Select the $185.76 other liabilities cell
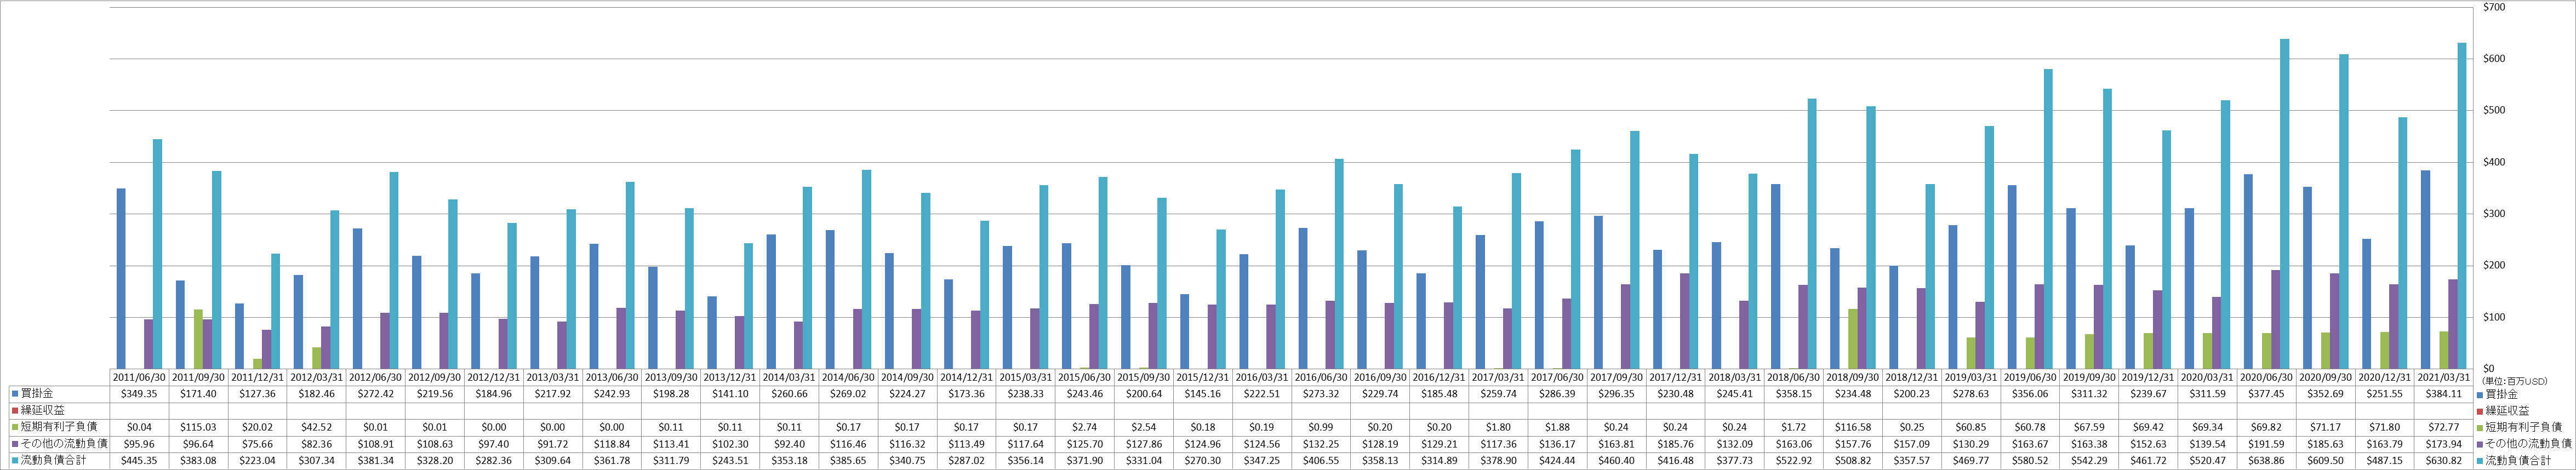The height and width of the screenshot is (470, 2576). tap(1676, 443)
